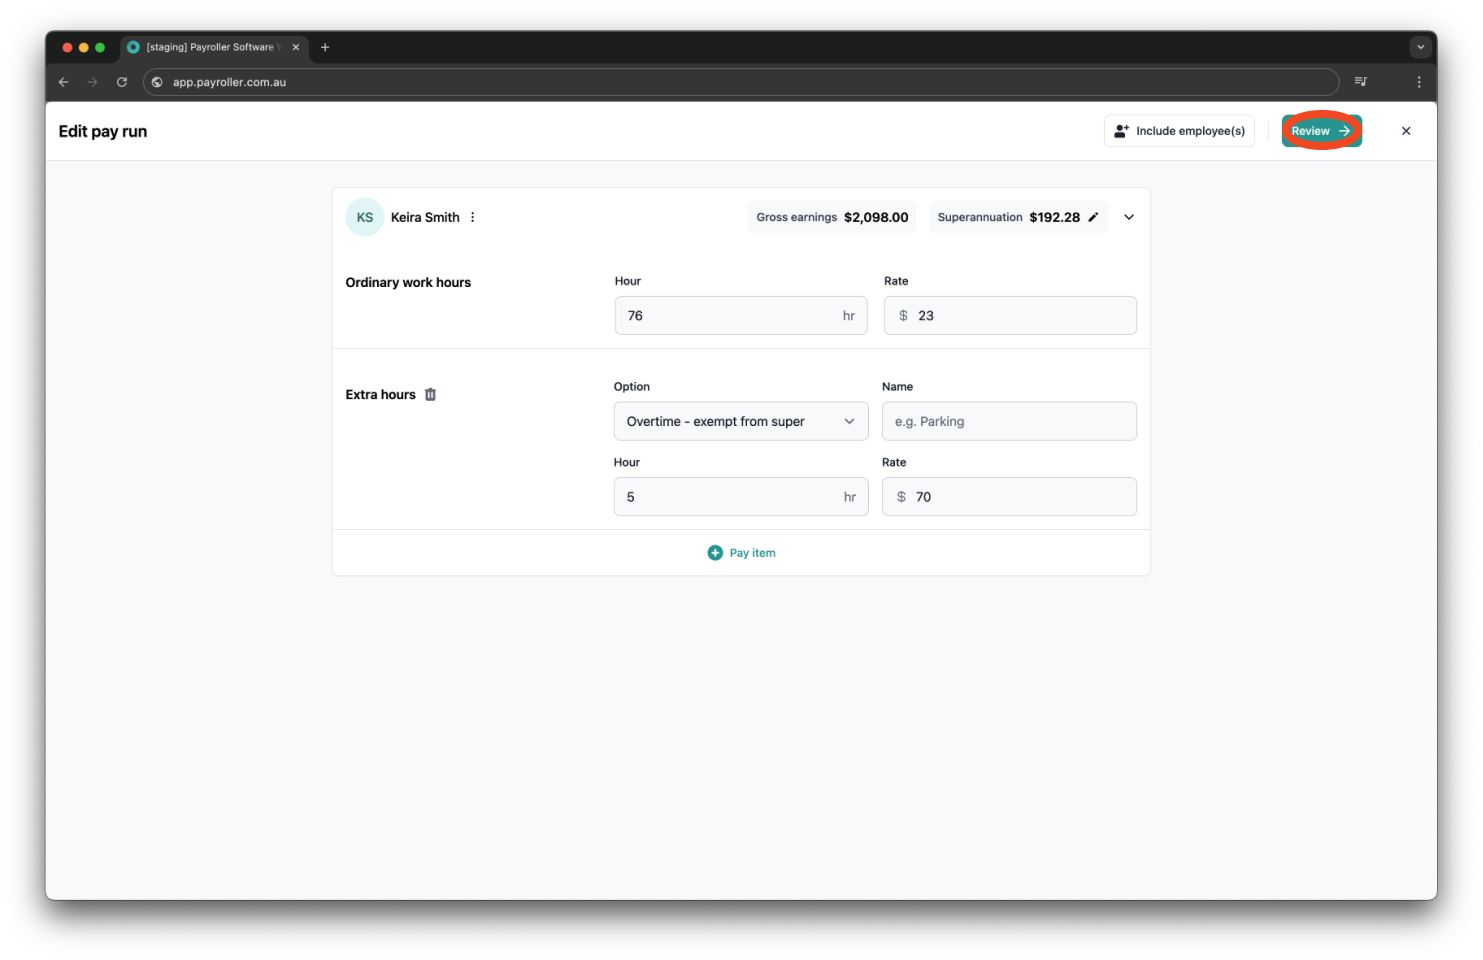The width and height of the screenshot is (1483, 960).
Task: Close the Edit pay run page
Action: tap(1405, 131)
